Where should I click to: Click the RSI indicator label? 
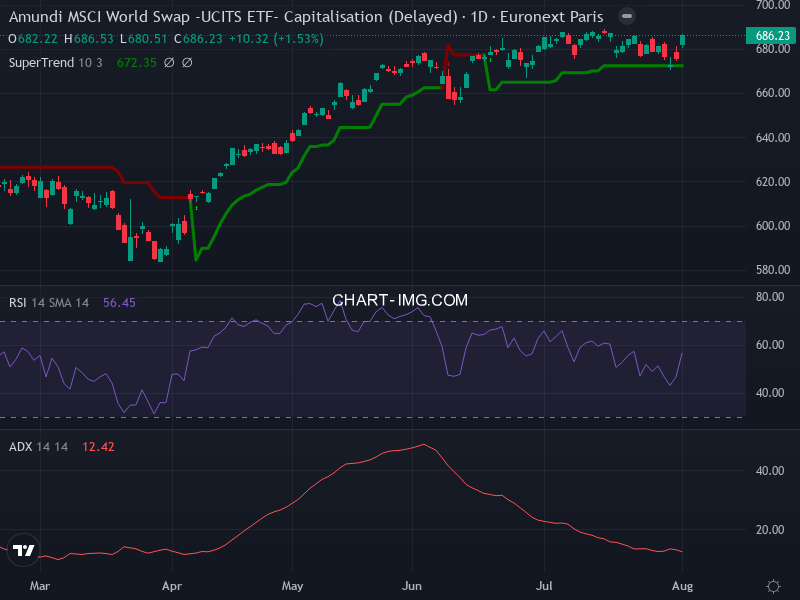click(x=17, y=303)
